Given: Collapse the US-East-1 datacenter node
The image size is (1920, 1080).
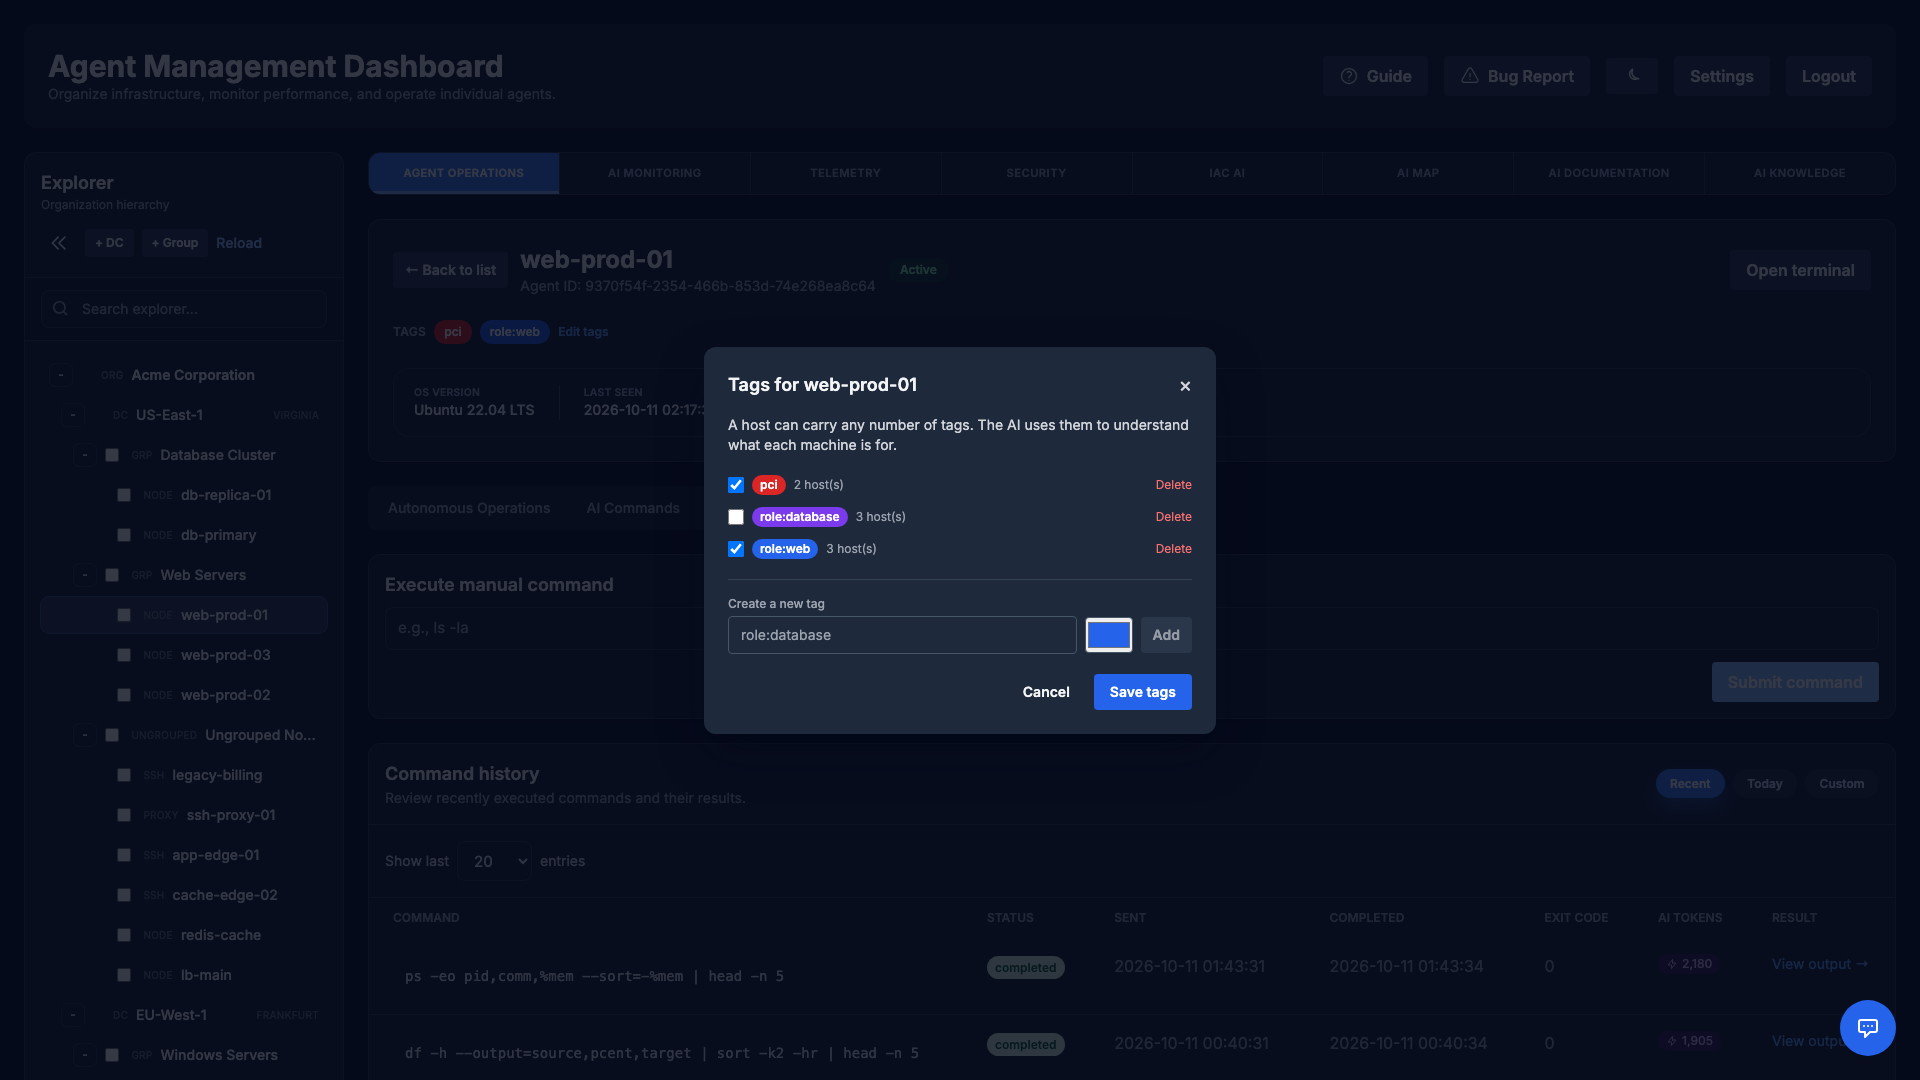Looking at the screenshot, I should coord(72,415).
